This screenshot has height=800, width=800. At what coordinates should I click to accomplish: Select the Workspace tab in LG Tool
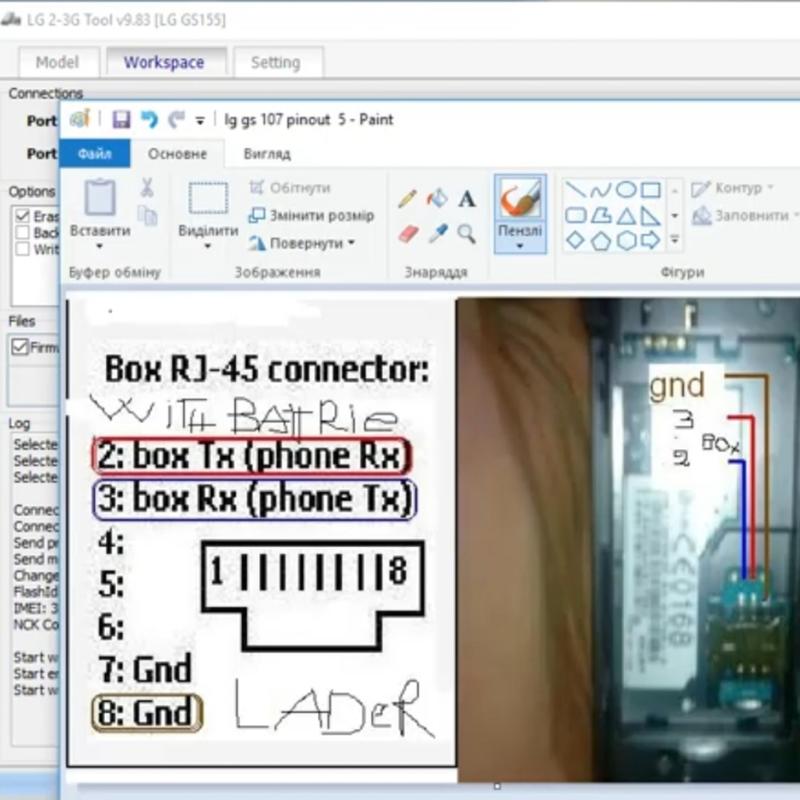pos(164,62)
